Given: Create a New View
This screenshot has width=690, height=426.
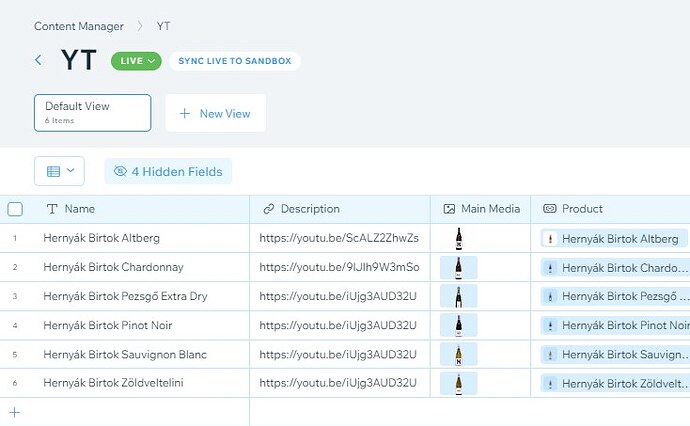Looking at the screenshot, I should tap(216, 113).
